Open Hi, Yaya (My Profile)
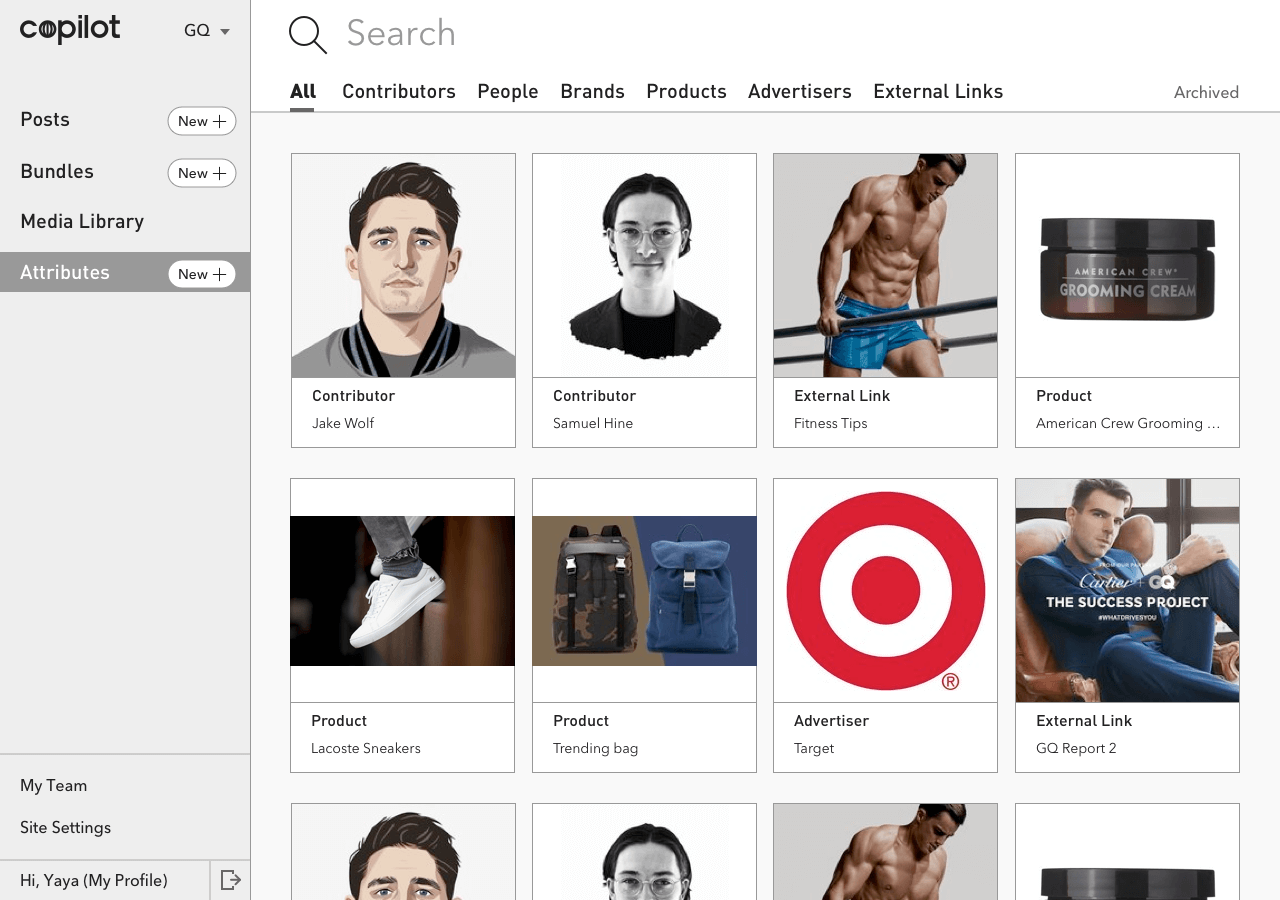 [x=94, y=881]
